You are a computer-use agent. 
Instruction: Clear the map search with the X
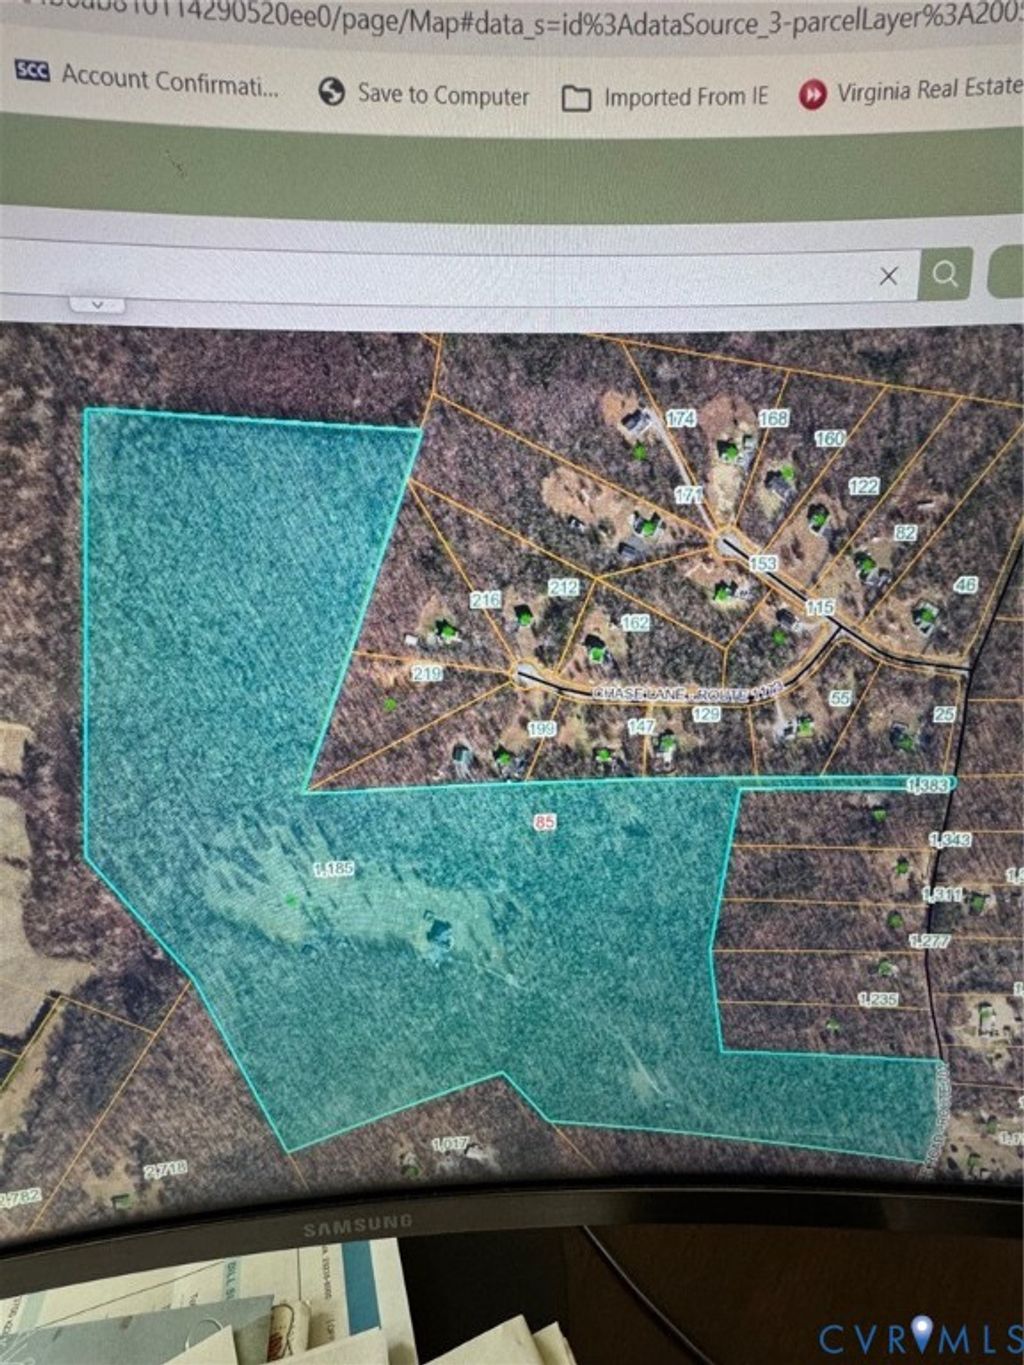(x=888, y=276)
